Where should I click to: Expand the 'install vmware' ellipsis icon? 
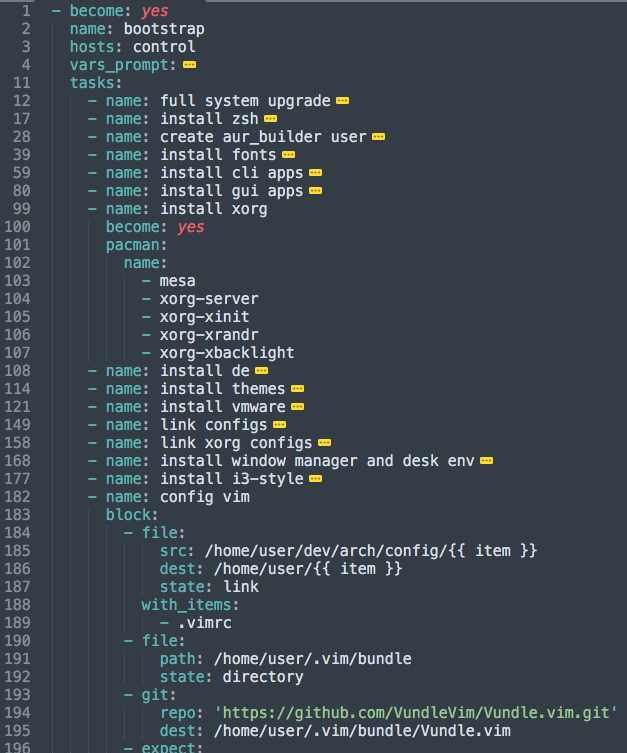click(x=297, y=407)
